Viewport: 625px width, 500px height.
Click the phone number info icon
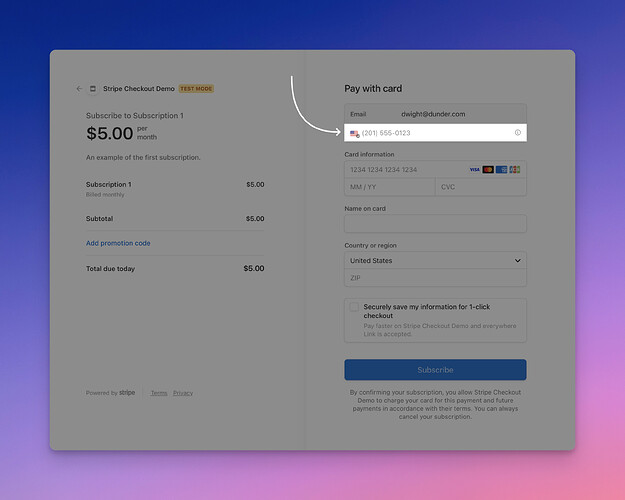click(517, 132)
